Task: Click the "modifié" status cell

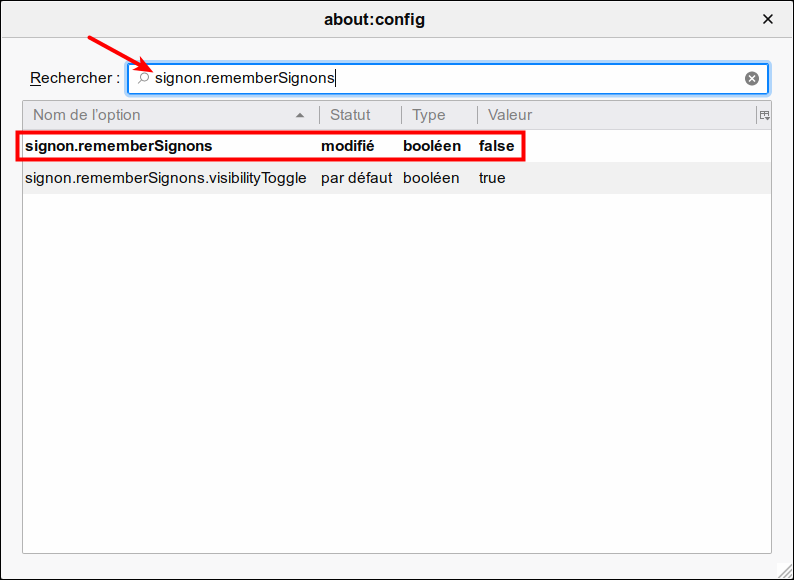Action: 347,146
